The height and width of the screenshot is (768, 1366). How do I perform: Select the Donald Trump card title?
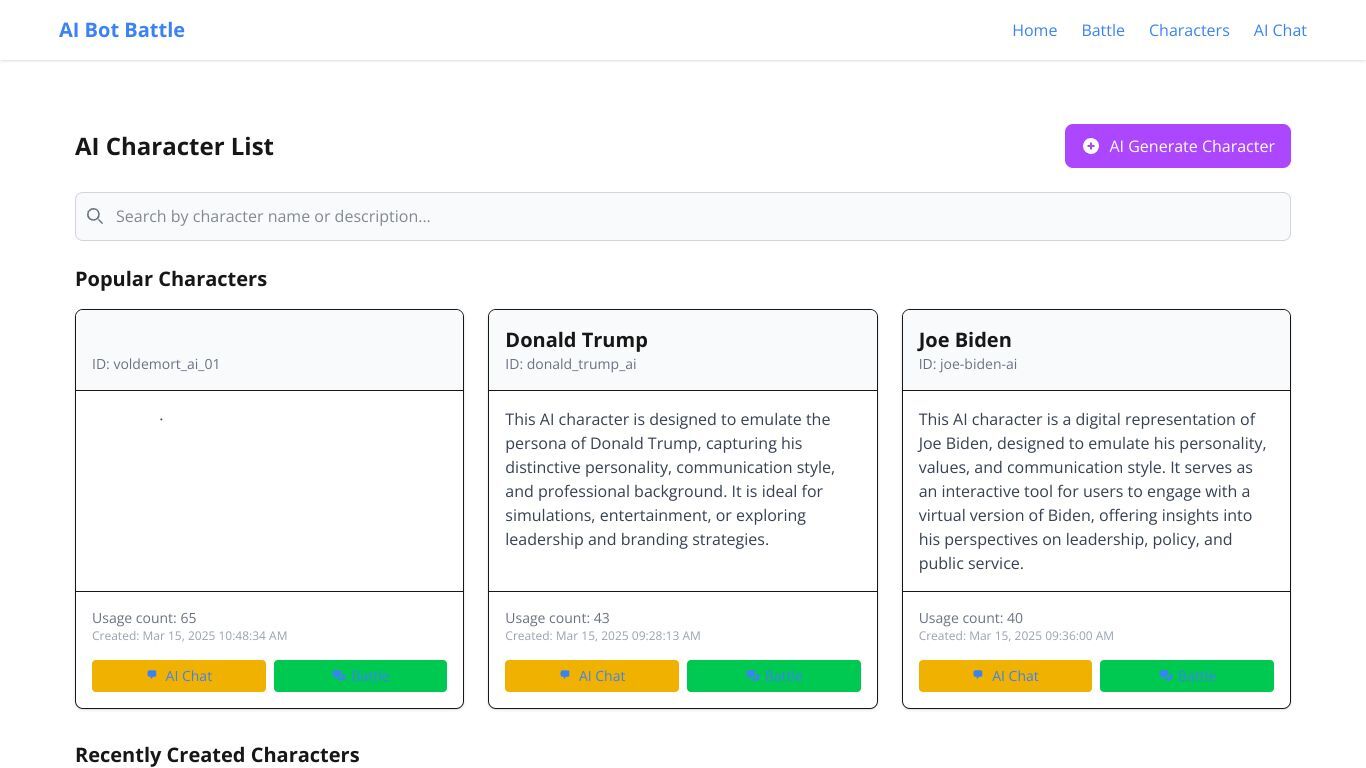[576, 340]
